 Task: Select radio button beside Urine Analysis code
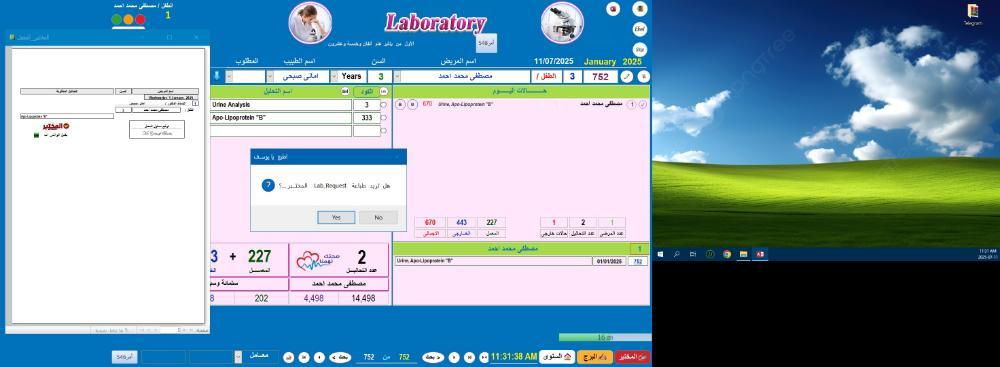383,105
